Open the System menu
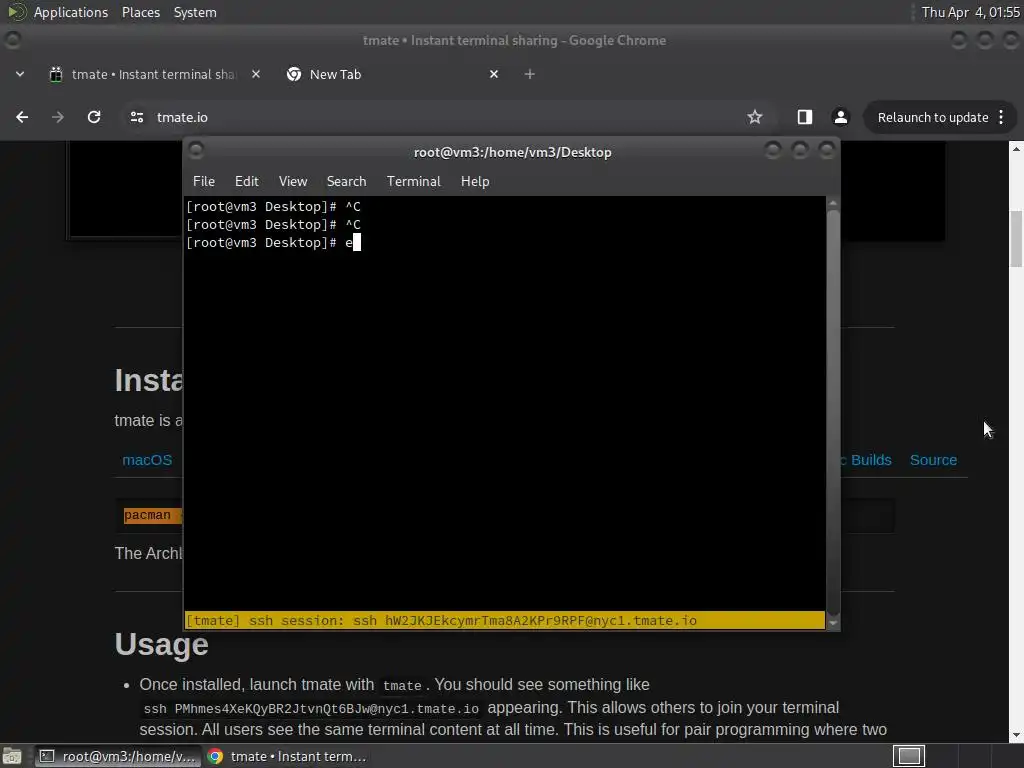 pos(195,12)
